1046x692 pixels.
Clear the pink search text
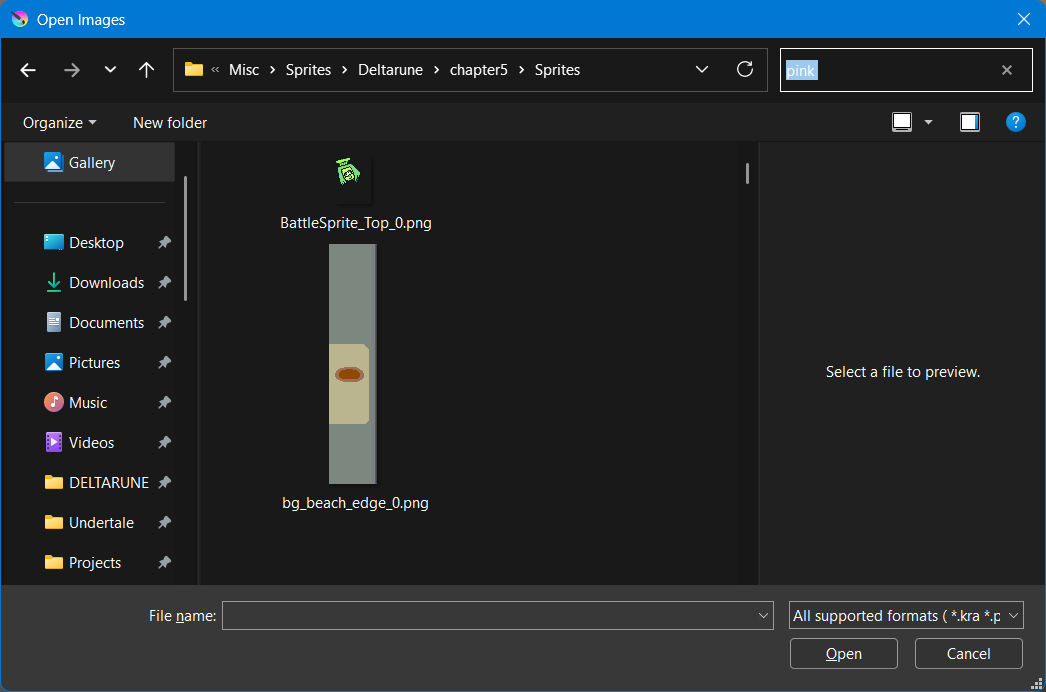pos(1007,70)
